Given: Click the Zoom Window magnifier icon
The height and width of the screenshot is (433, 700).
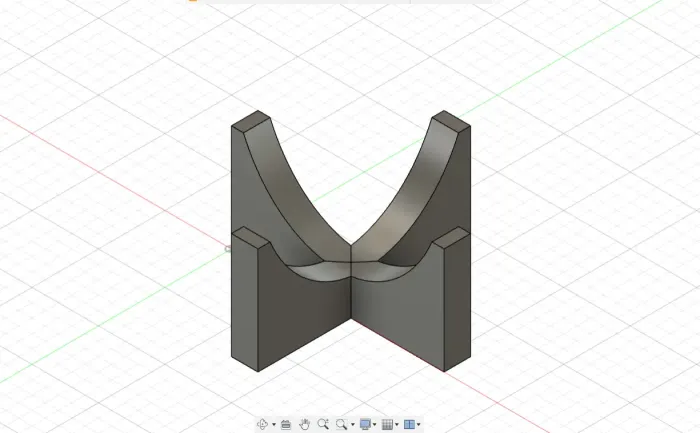Looking at the screenshot, I should click(342, 424).
